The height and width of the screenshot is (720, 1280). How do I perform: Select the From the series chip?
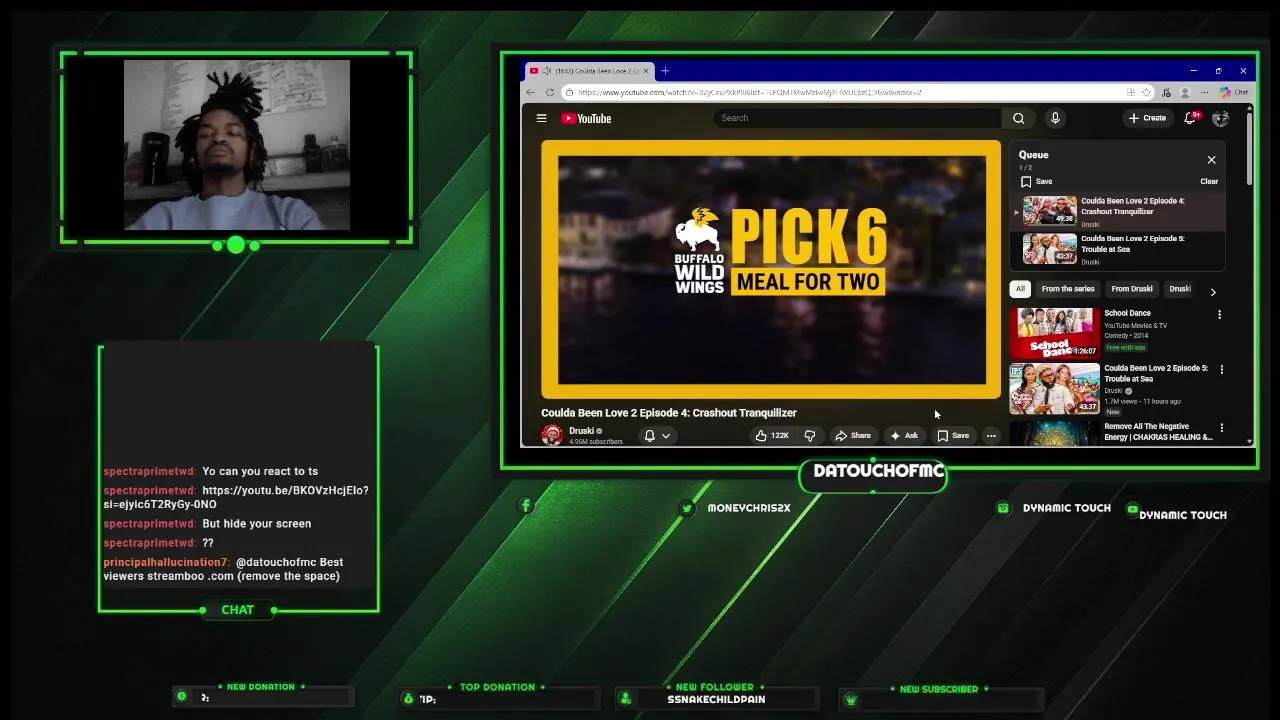[1068, 289]
